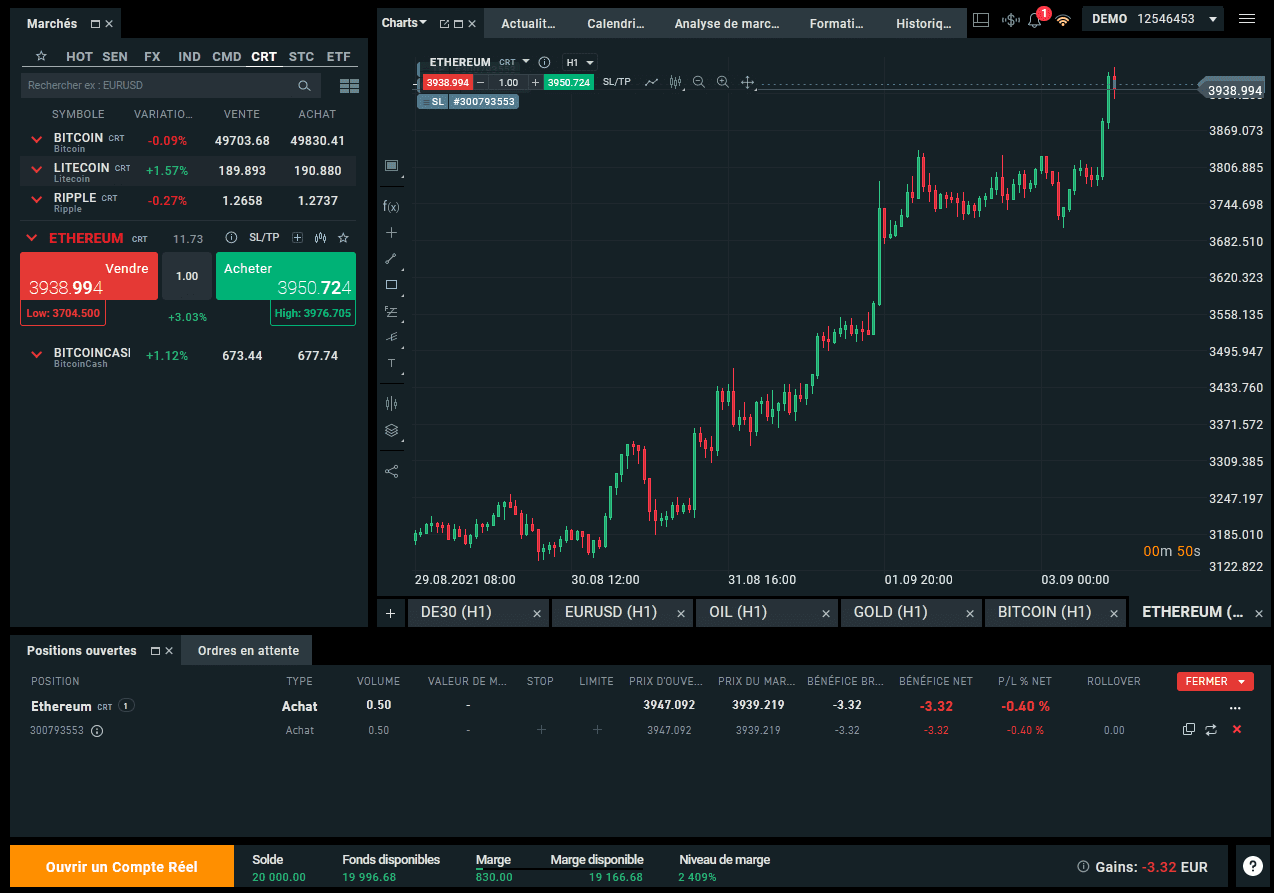Open notifications bell icon

pyautogui.click(x=1036, y=19)
